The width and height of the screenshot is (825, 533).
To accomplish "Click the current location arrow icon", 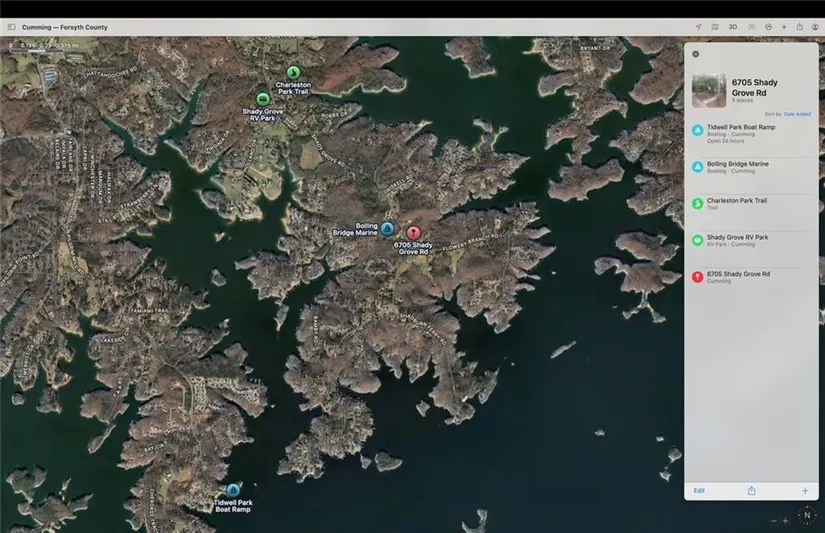I will (697, 27).
